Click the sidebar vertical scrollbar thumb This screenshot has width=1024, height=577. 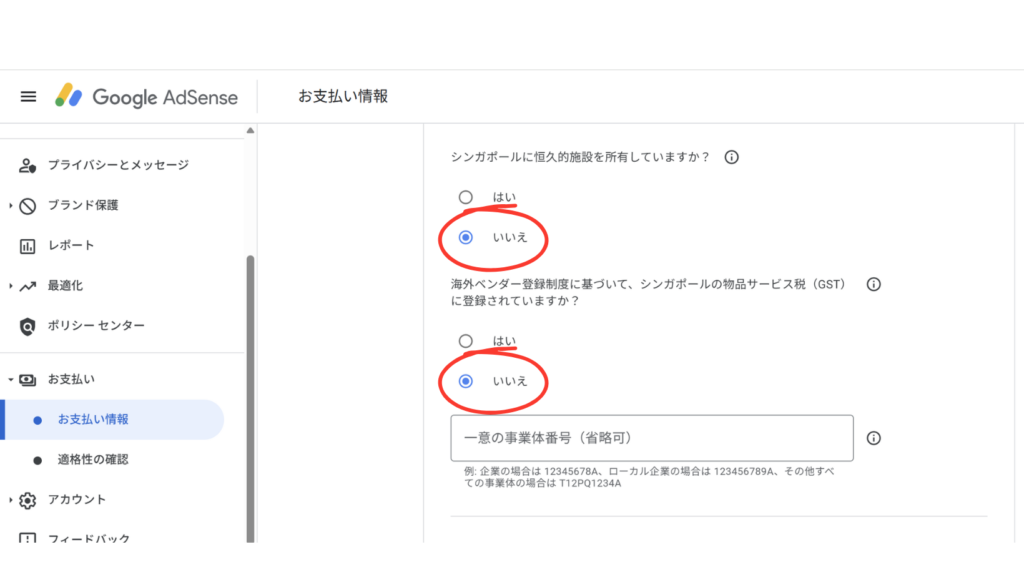point(250,398)
